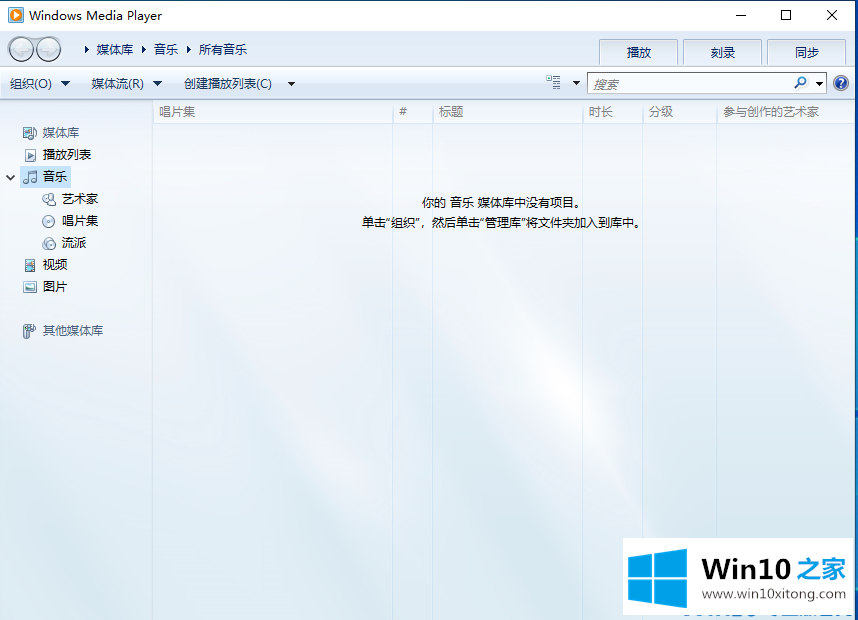Expand breadcrumb arrow before 音乐
The width and height of the screenshot is (858, 620).
tap(144, 50)
